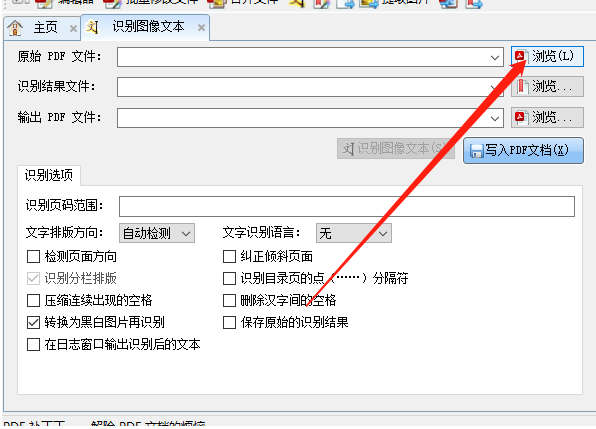Expand the 文字识别语言 dropdown

(353, 233)
